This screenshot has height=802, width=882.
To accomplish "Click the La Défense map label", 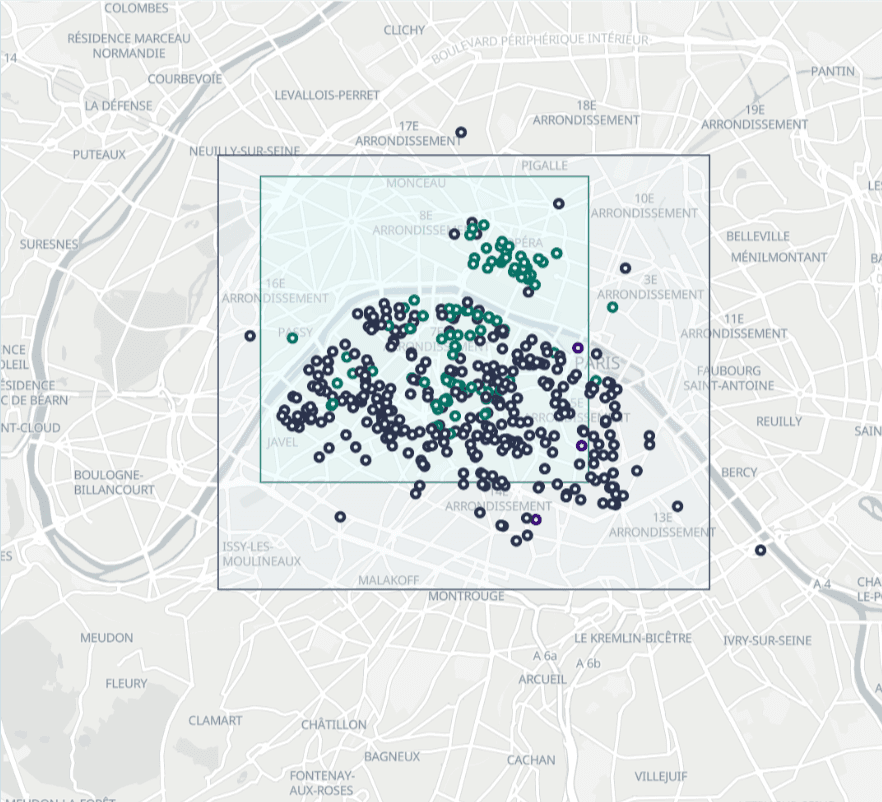I will point(119,105).
